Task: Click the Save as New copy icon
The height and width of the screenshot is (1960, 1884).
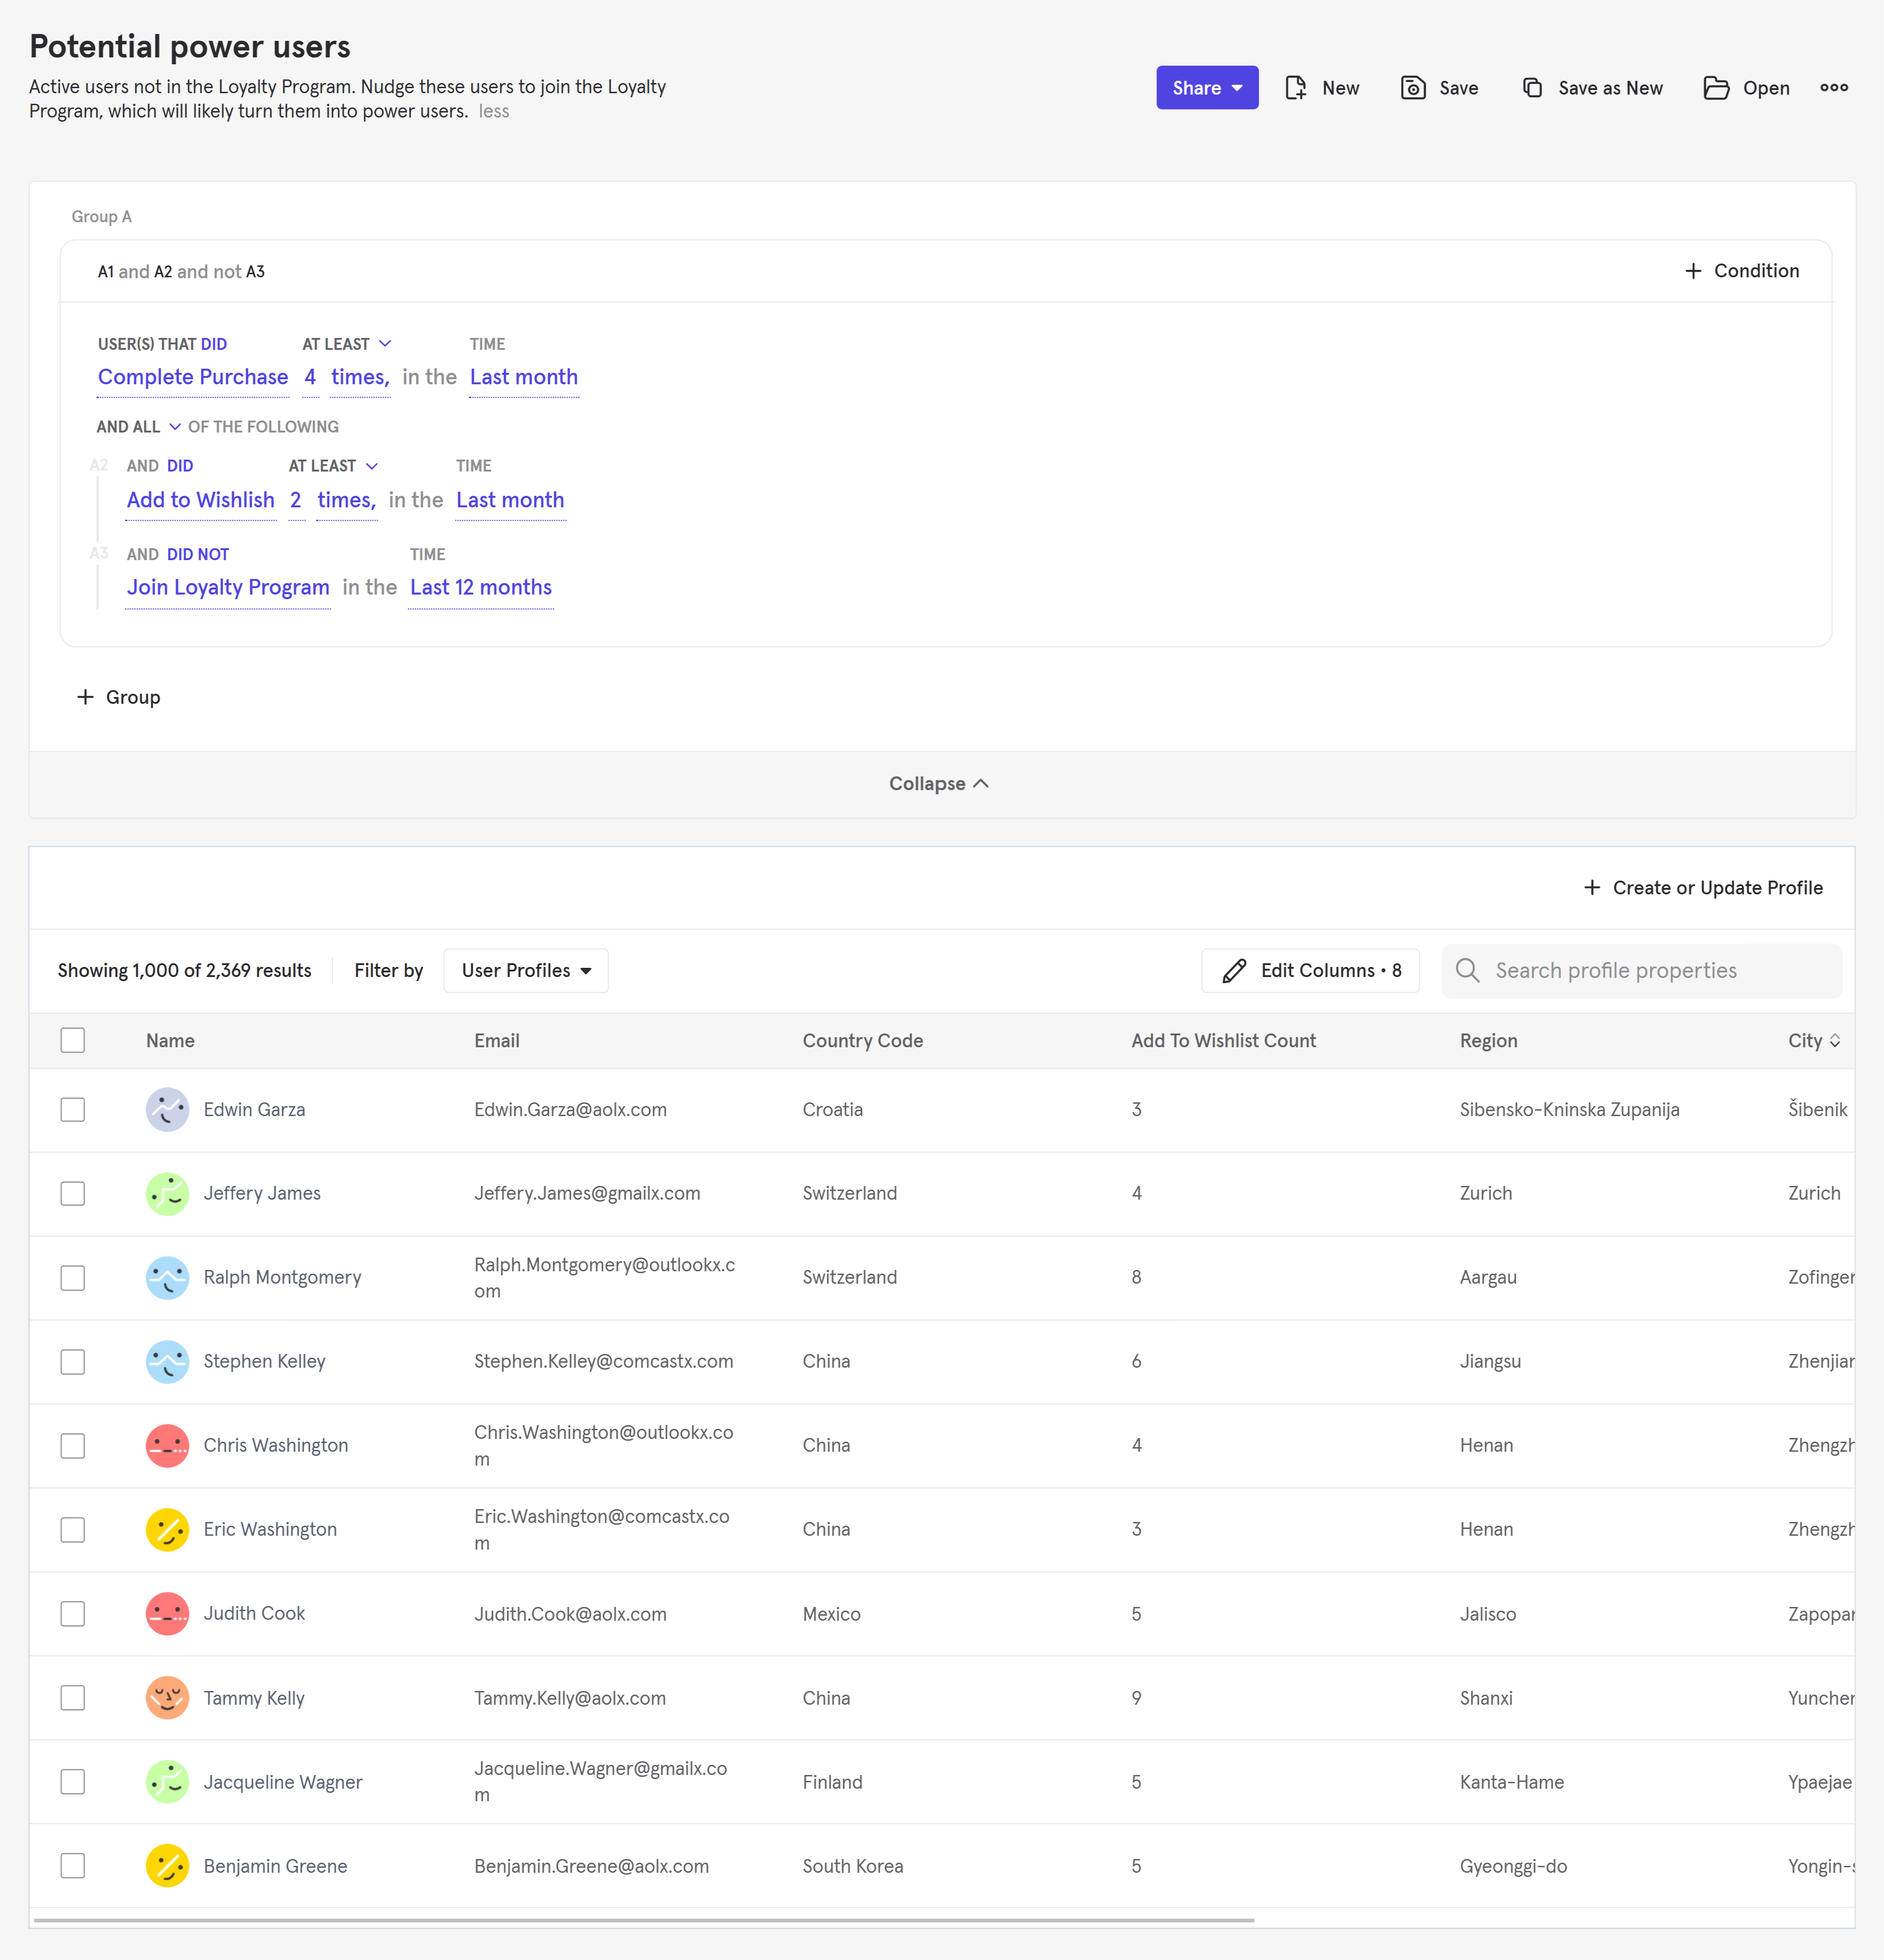Action: click(1532, 88)
